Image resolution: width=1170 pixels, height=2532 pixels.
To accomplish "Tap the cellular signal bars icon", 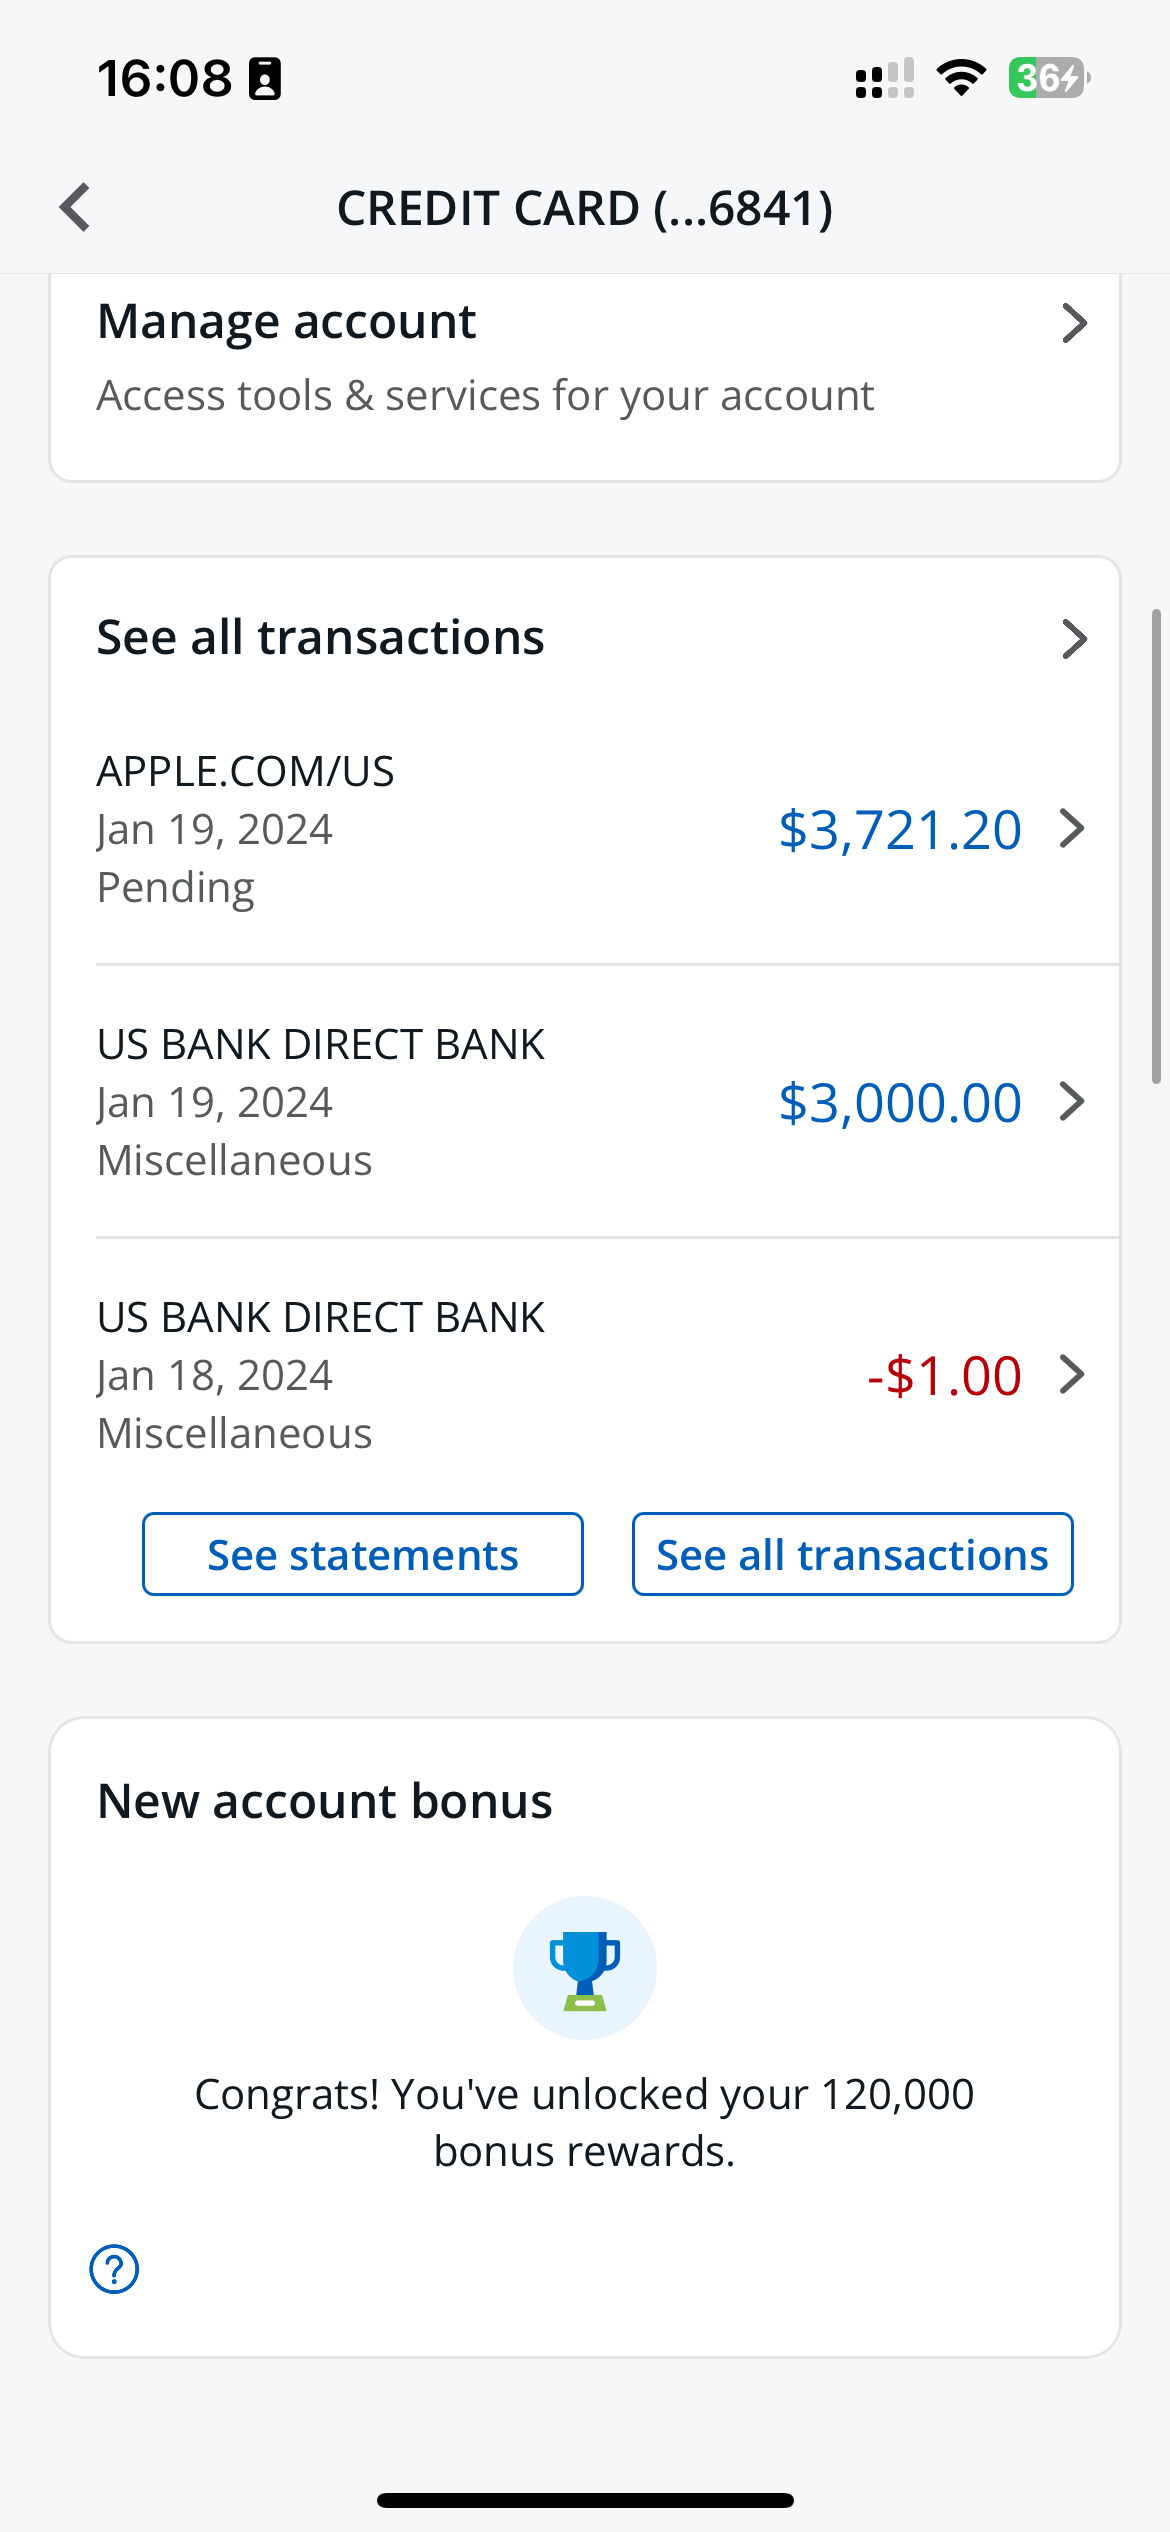I will pyautogui.click(x=885, y=78).
